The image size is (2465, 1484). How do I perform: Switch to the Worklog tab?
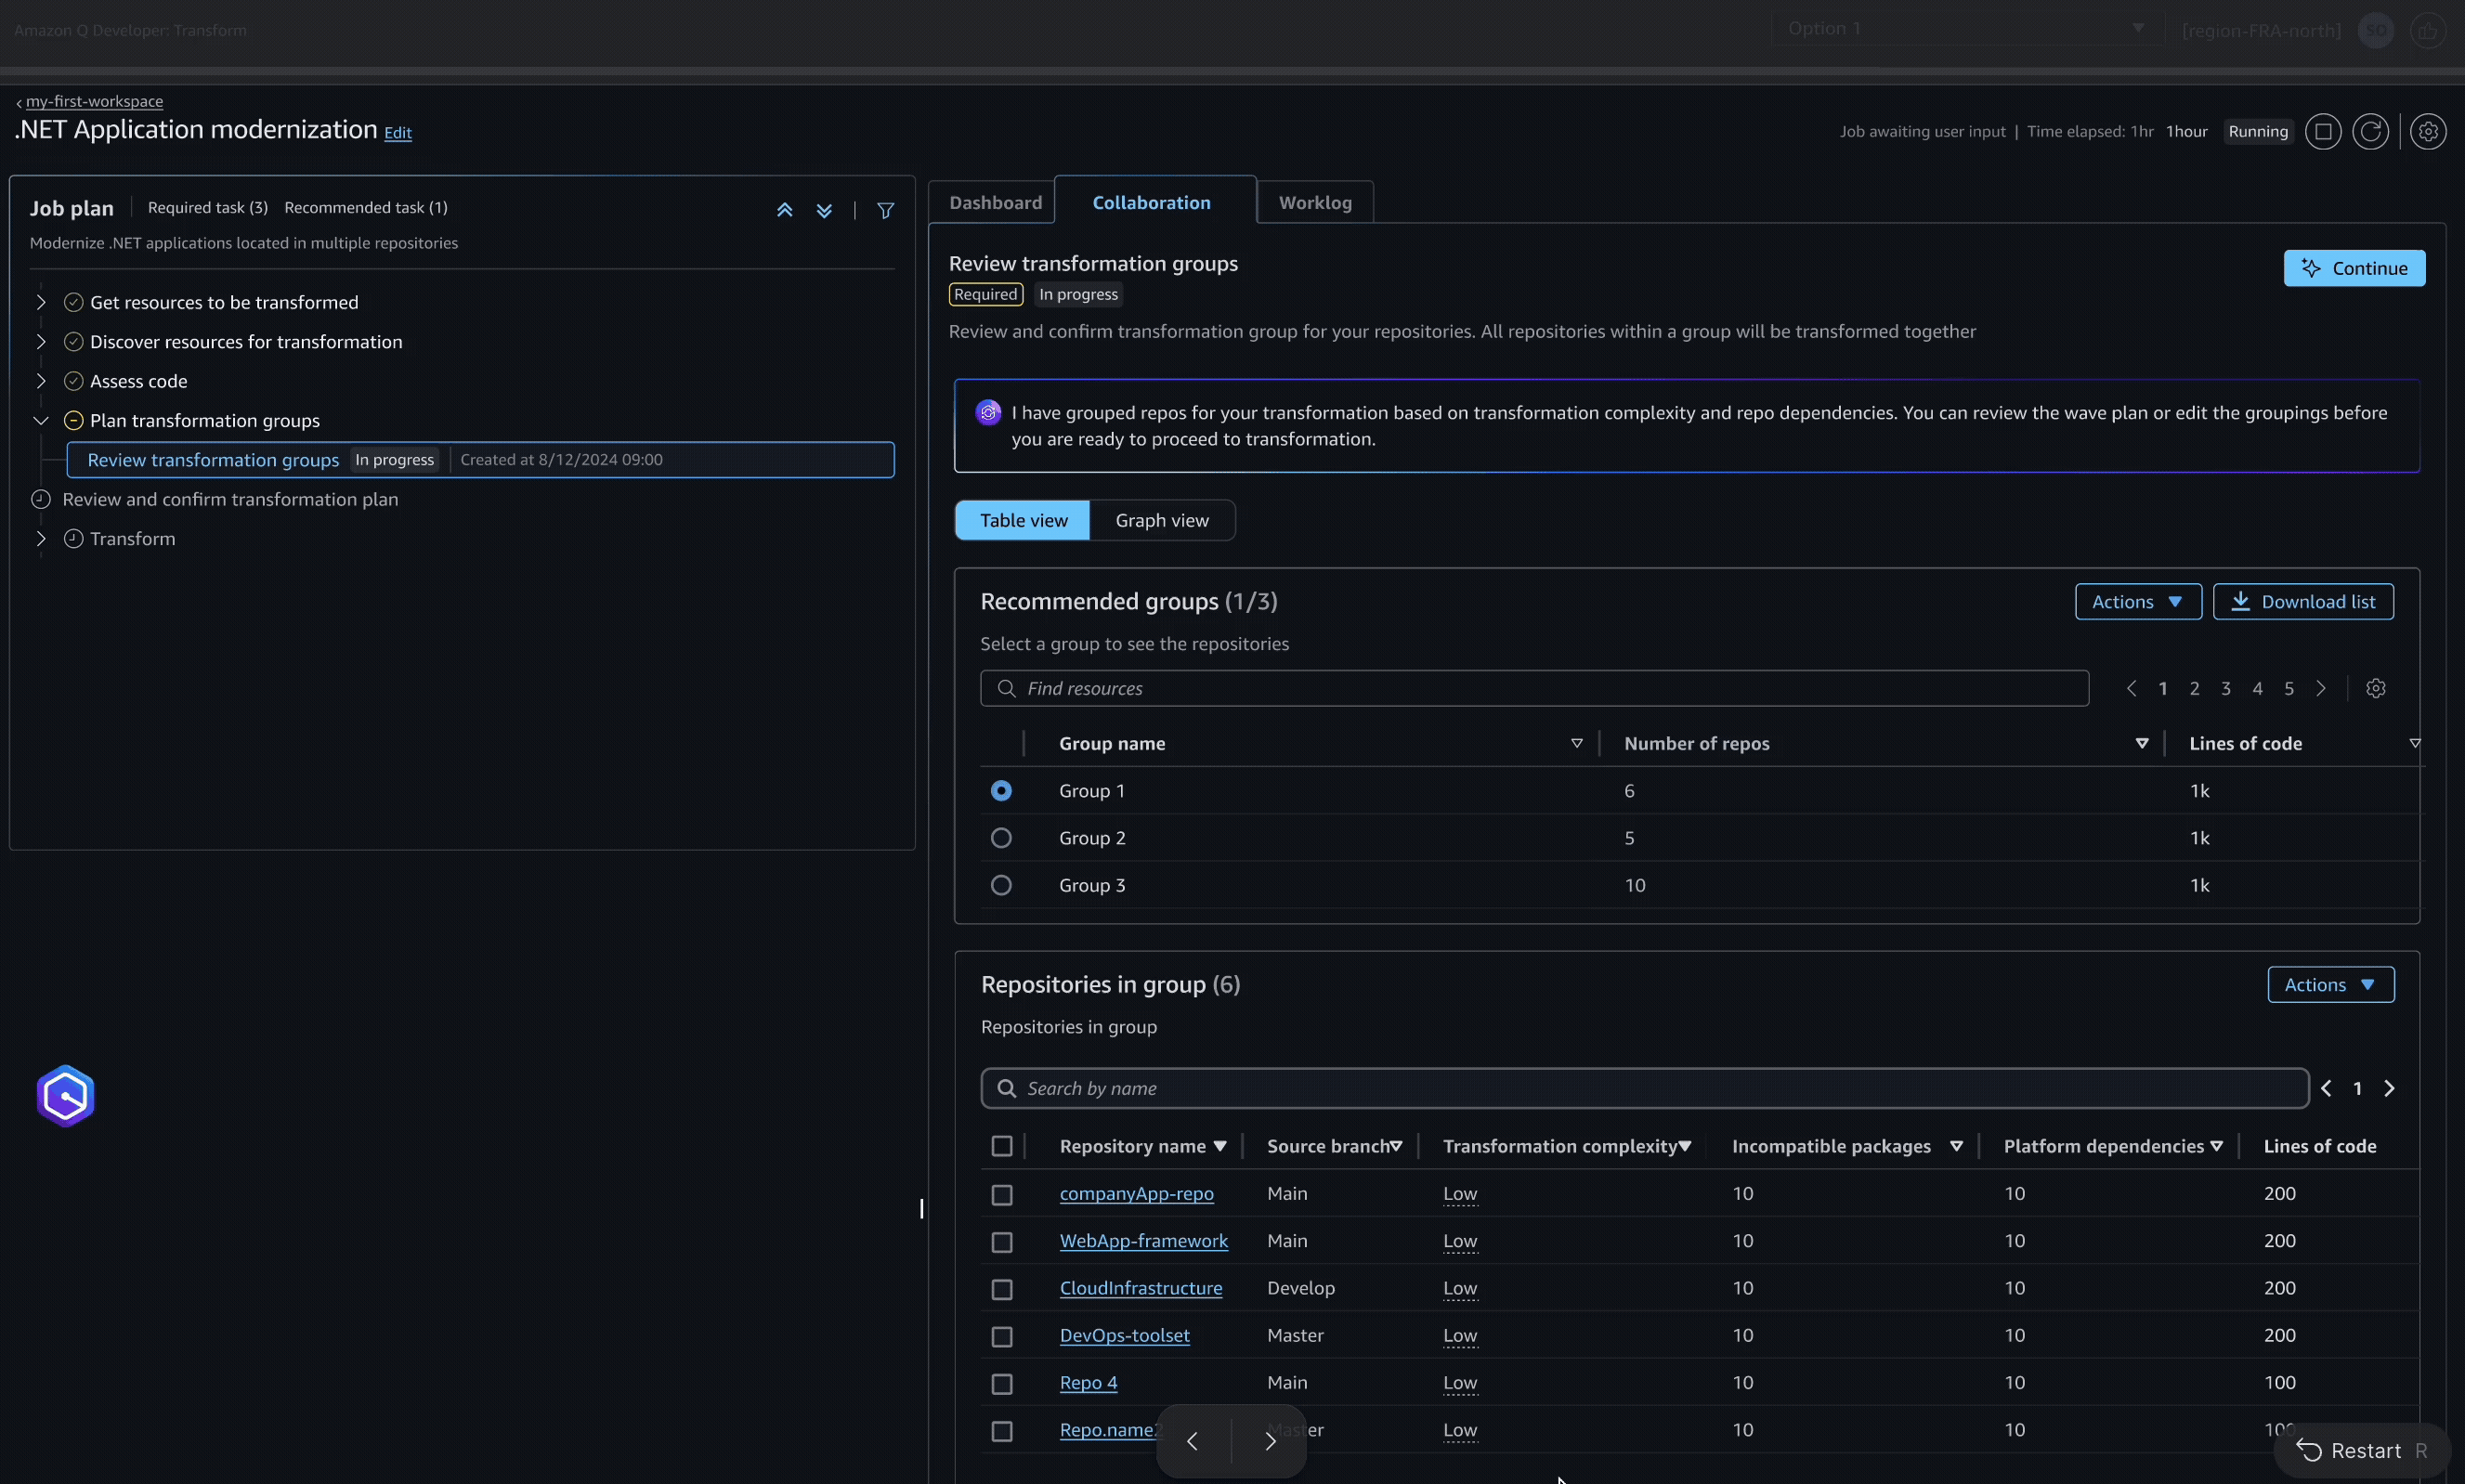pos(1314,202)
